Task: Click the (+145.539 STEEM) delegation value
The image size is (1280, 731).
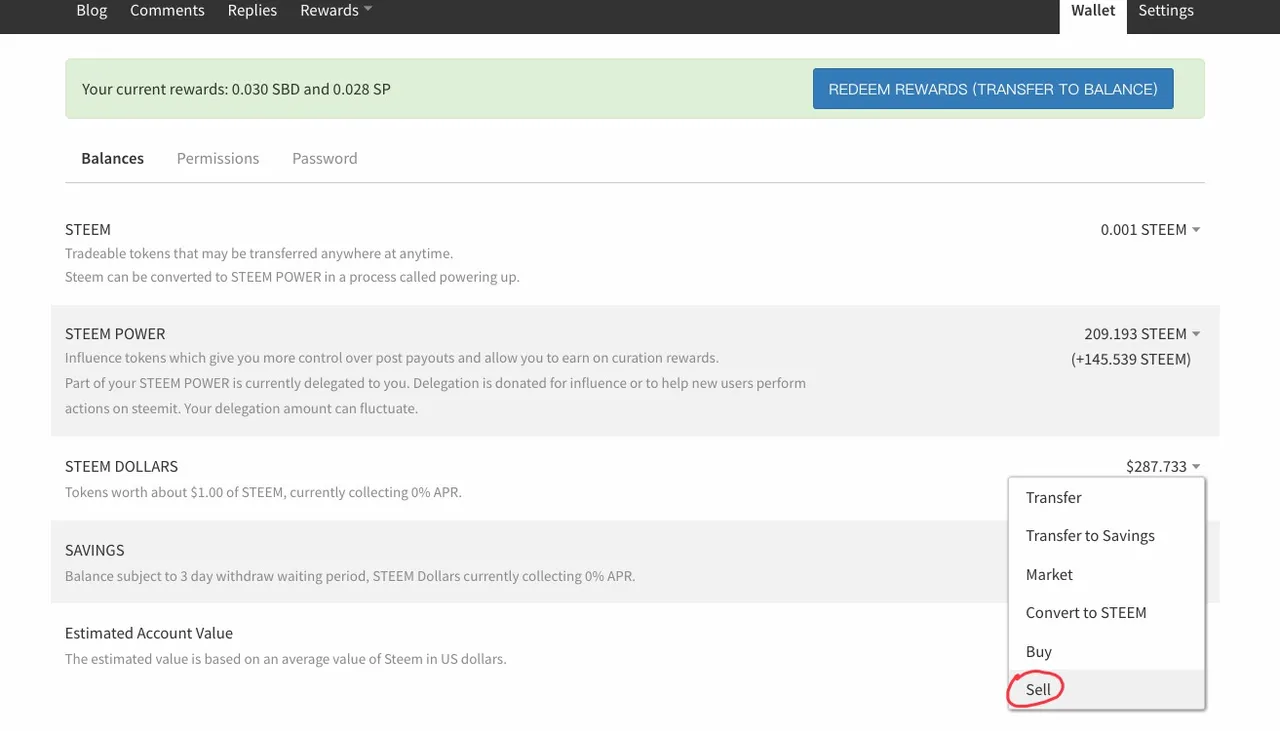Action: tap(1130, 359)
